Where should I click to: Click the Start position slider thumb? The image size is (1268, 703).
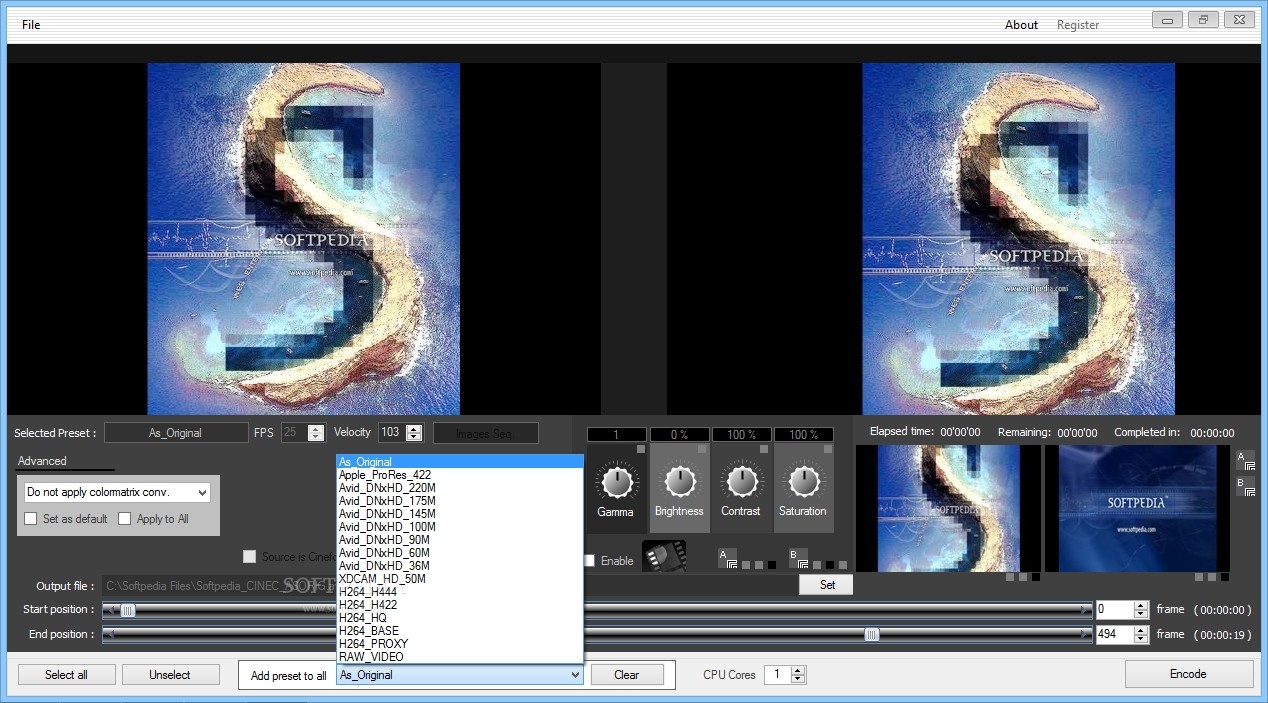[x=127, y=609]
